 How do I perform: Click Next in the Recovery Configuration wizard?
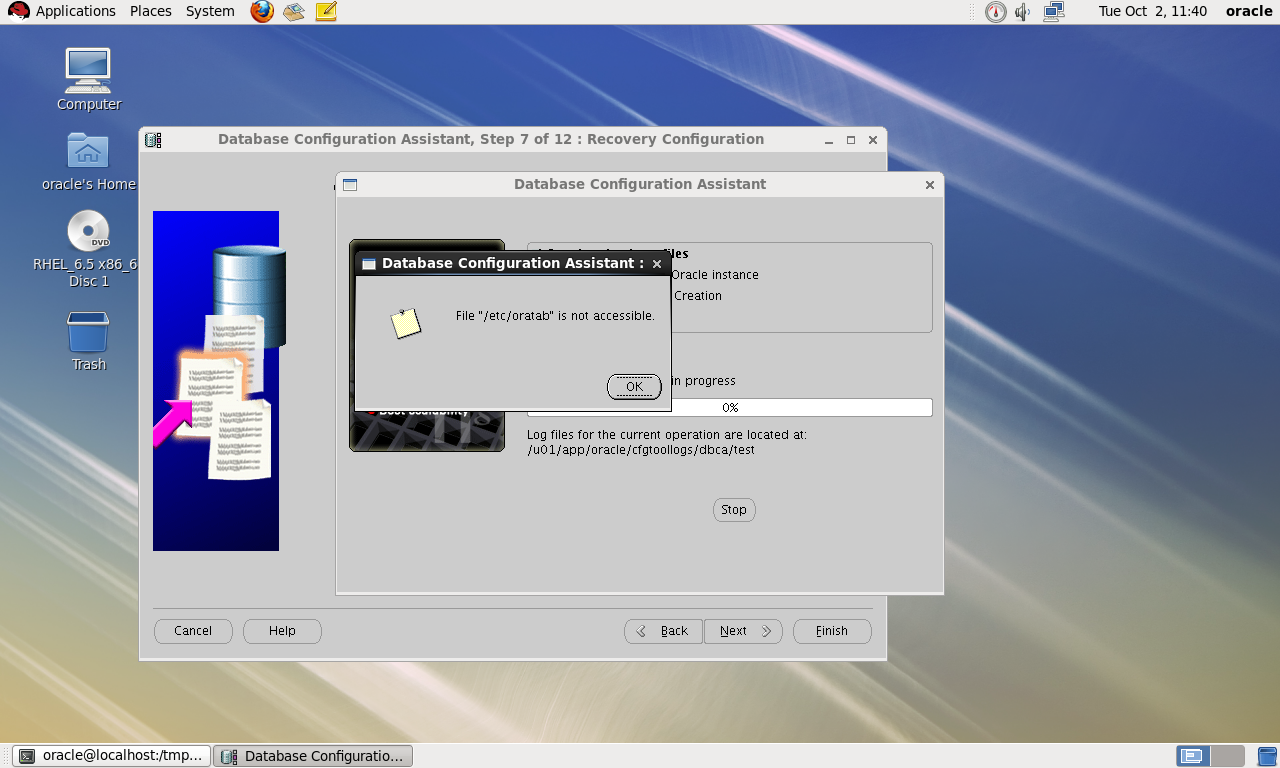point(743,631)
